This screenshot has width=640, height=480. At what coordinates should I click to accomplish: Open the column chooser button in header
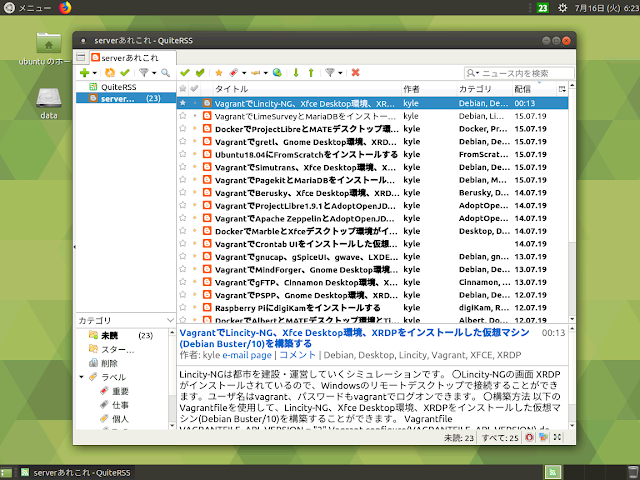coord(562,89)
